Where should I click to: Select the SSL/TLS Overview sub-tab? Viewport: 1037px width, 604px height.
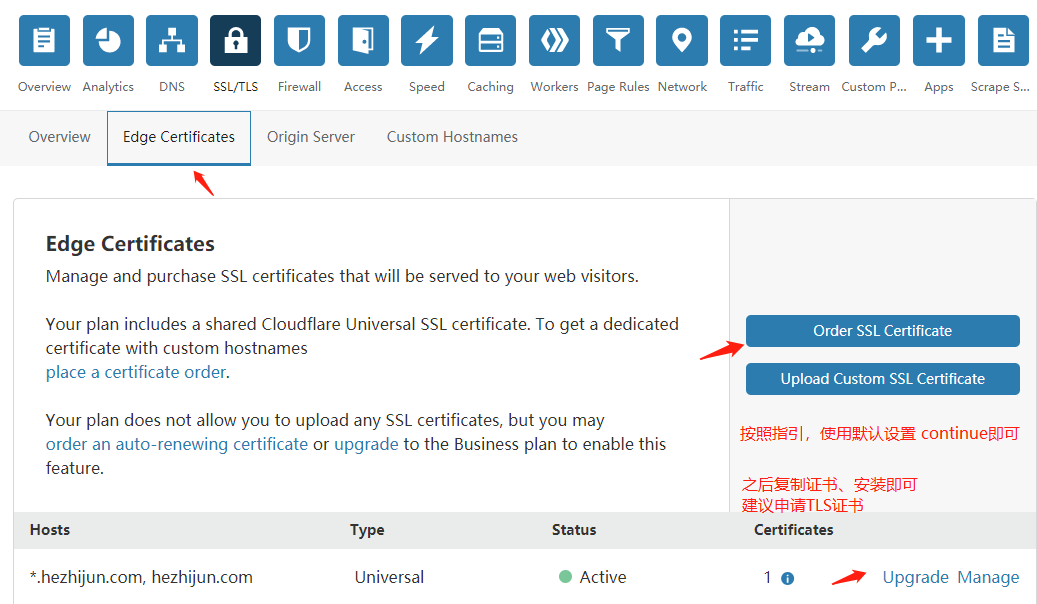coord(59,137)
